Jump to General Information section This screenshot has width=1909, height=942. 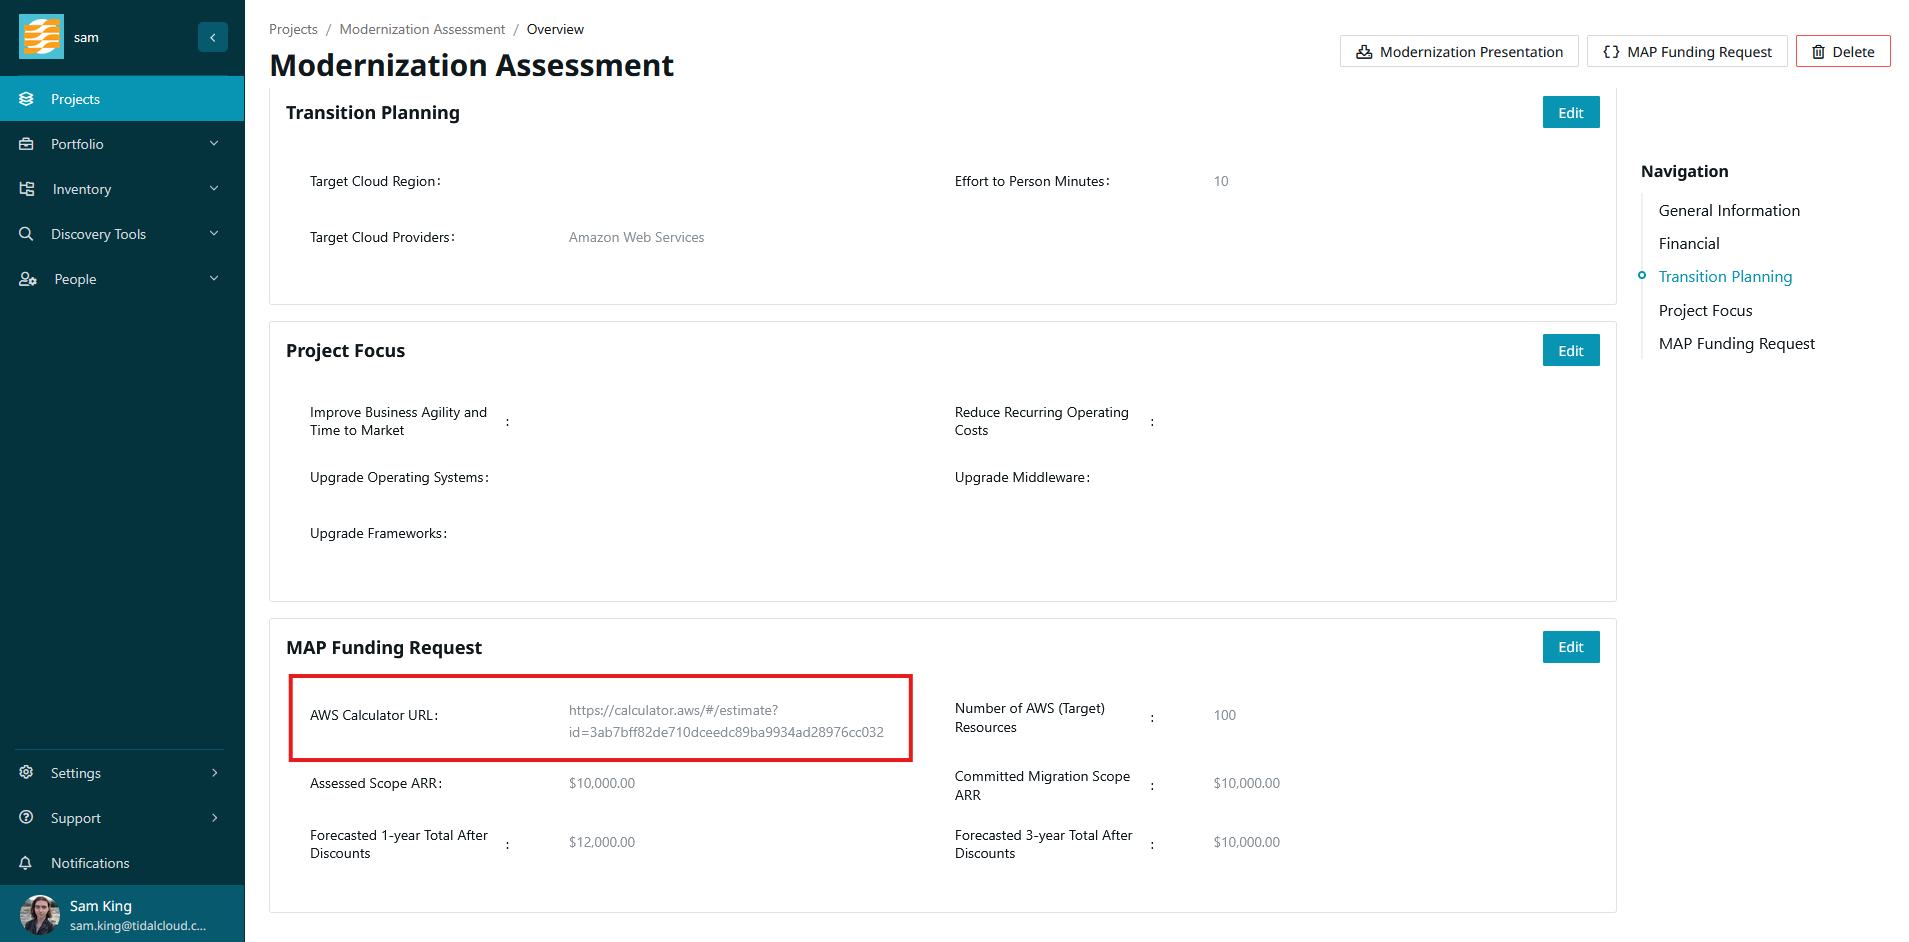tap(1729, 211)
